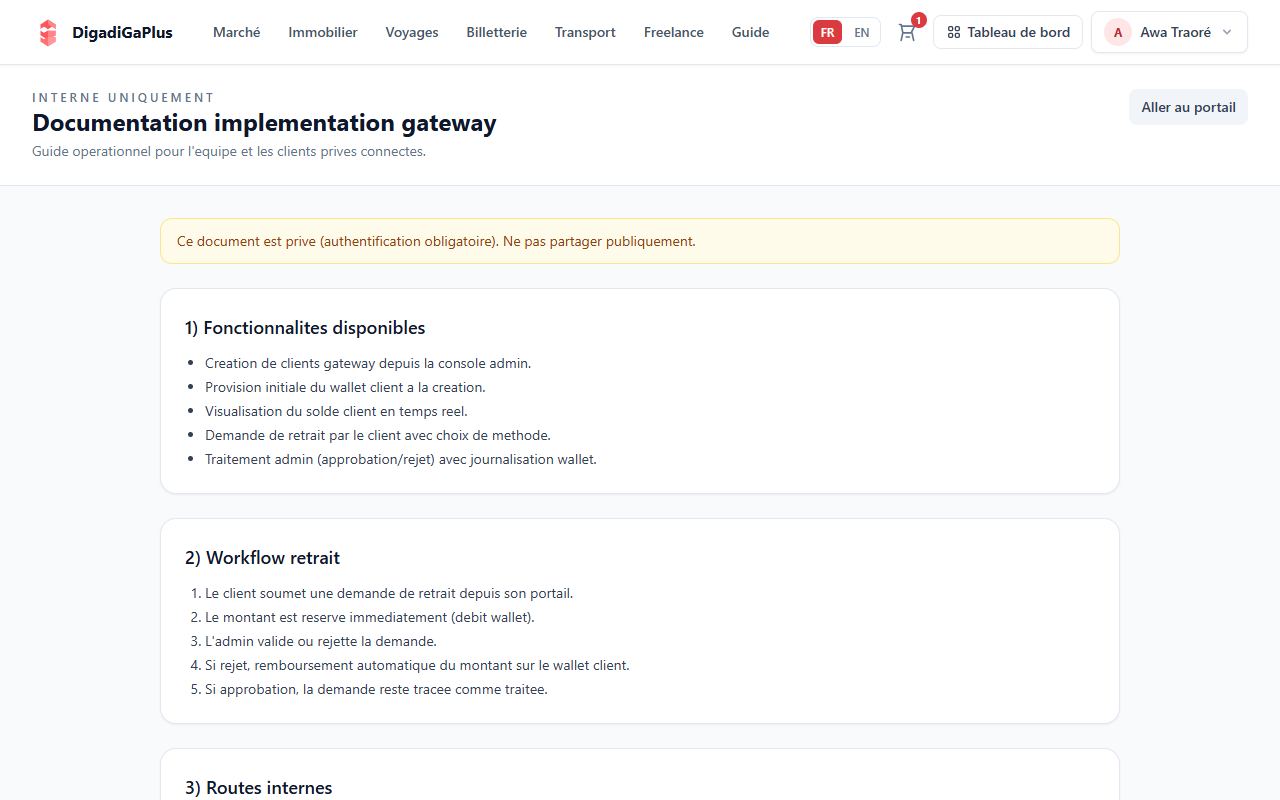
Task: Open the Voyages menu item
Action: (412, 32)
